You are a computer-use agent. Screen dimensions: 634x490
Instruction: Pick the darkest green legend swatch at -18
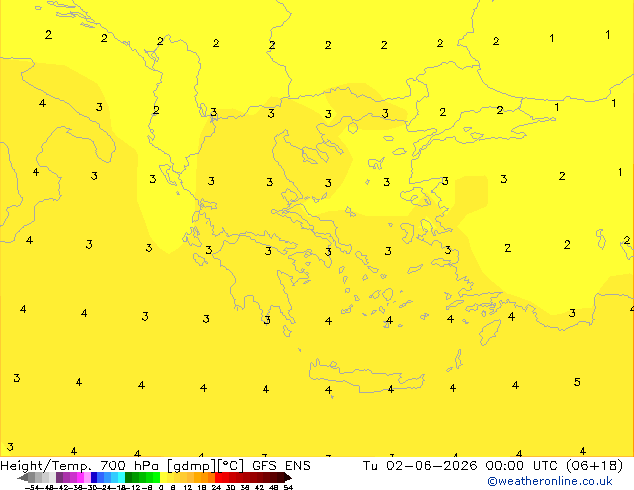128,477
